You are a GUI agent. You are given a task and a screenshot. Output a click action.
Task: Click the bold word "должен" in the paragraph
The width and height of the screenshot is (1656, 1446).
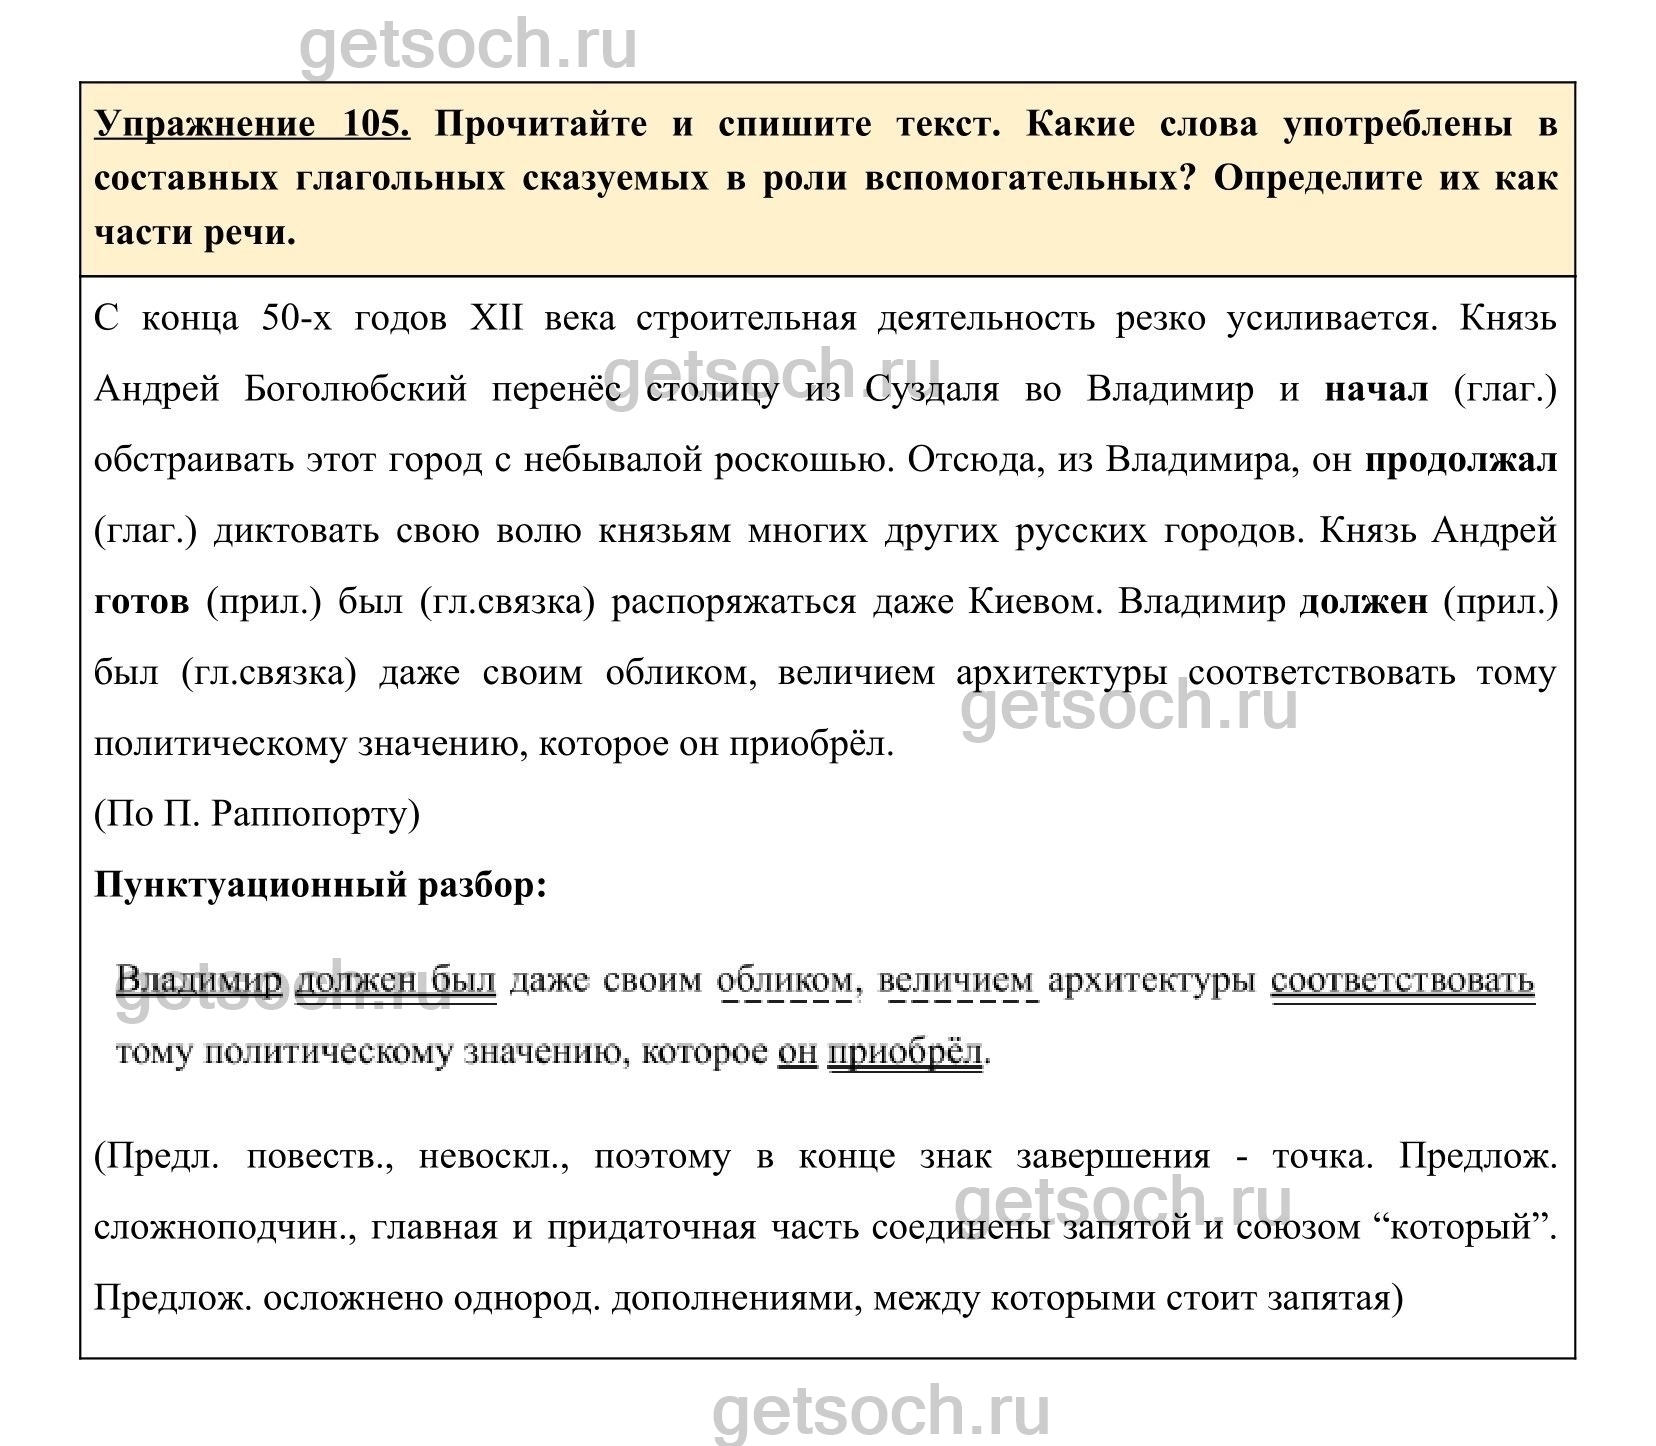1362,603
